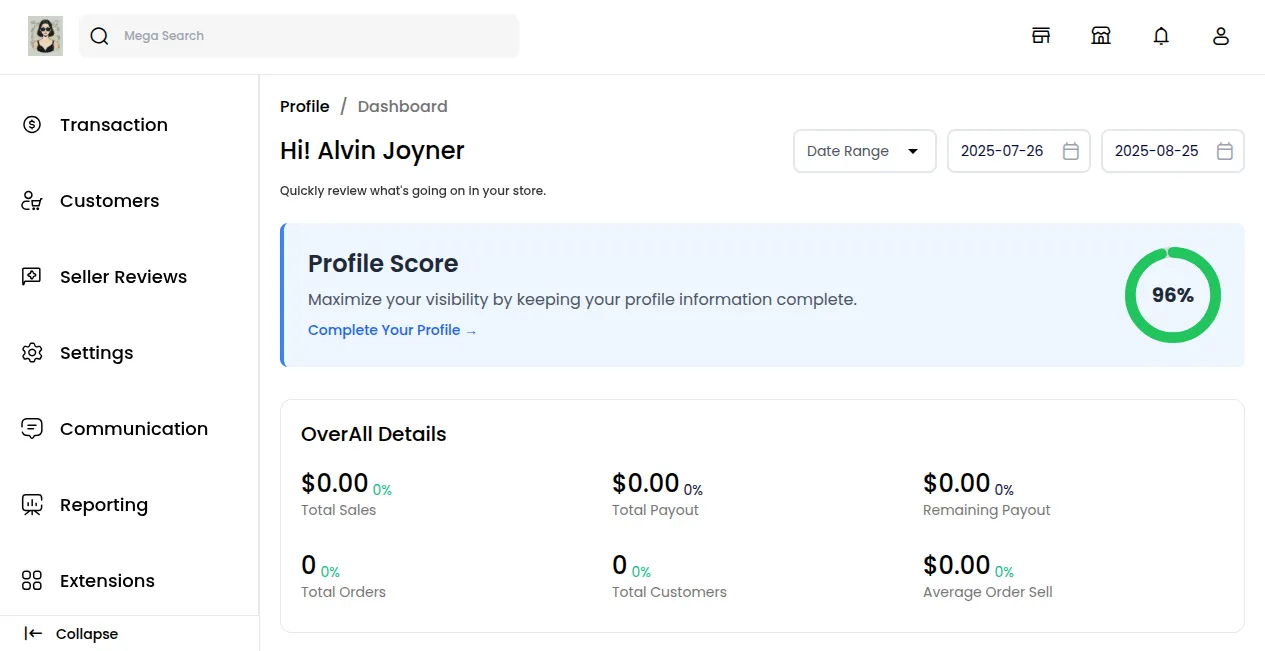
Task: Follow the Complete Your Profile link
Action: coord(392,330)
